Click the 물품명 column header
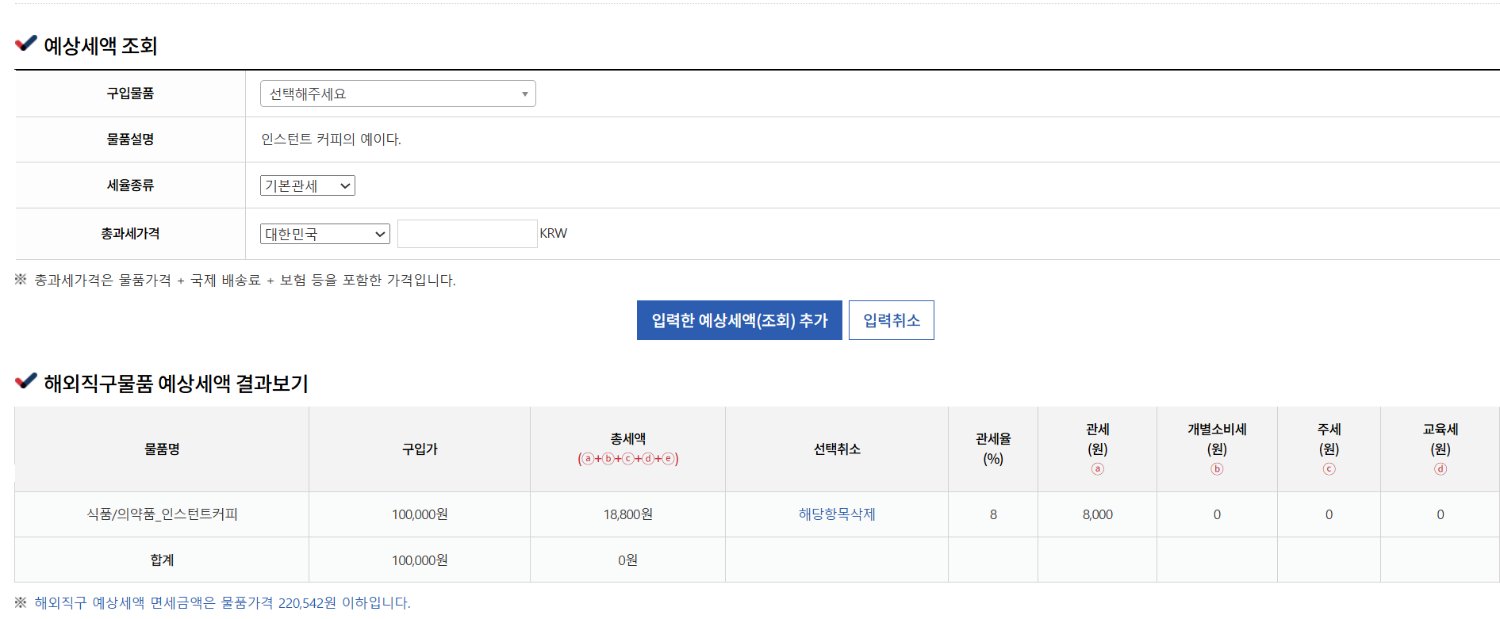Image resolution: width=1500 pixels, height=619 pixels. pyautogui.click(x=162, y=449)
